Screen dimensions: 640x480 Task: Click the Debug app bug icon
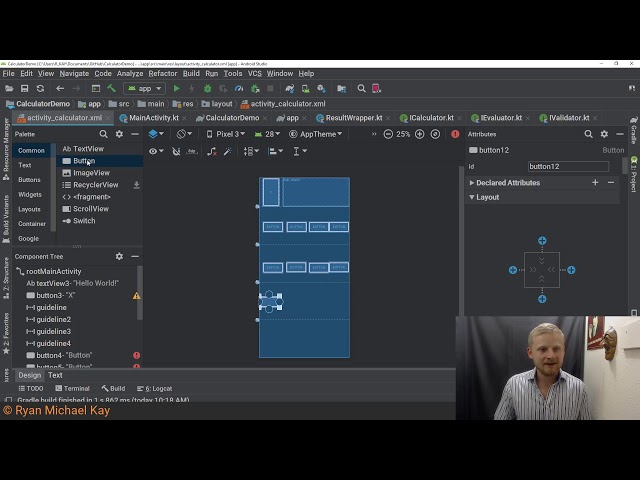[x=207, y=89]
